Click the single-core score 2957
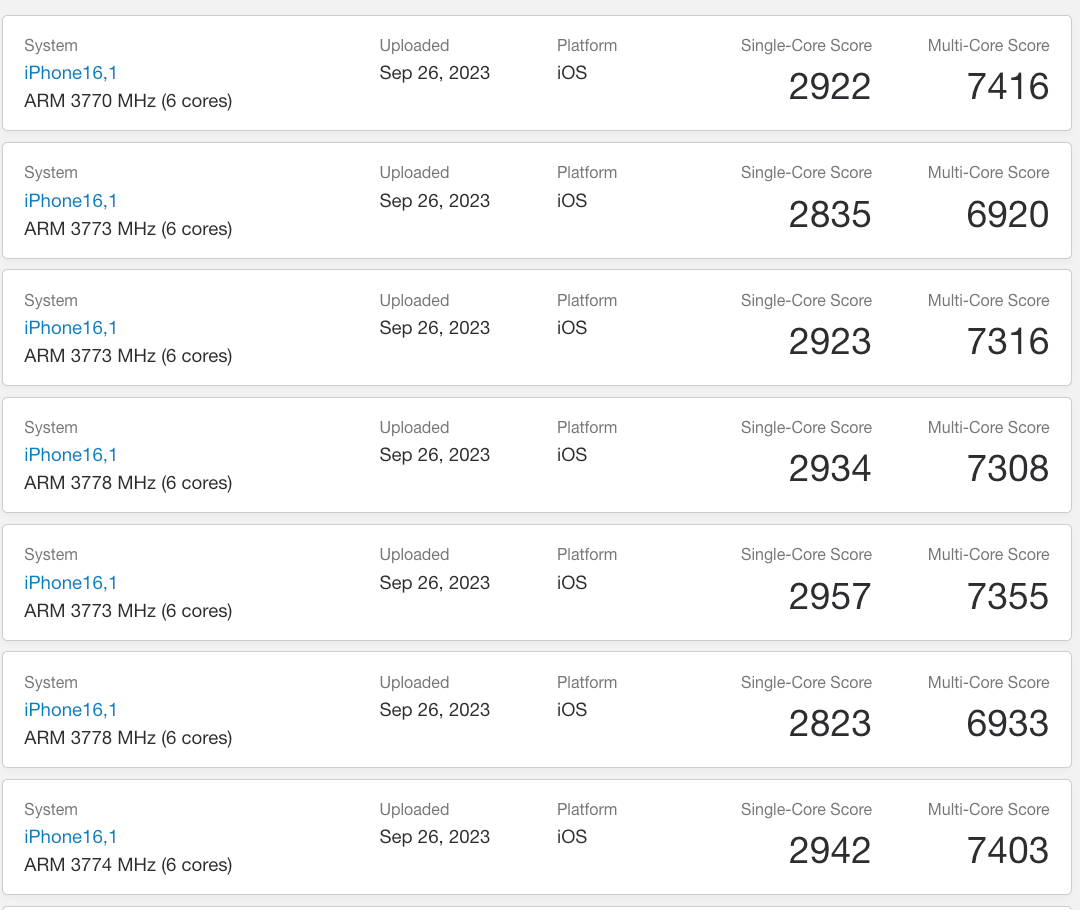 pyautogui.click(x=829, y=596)
